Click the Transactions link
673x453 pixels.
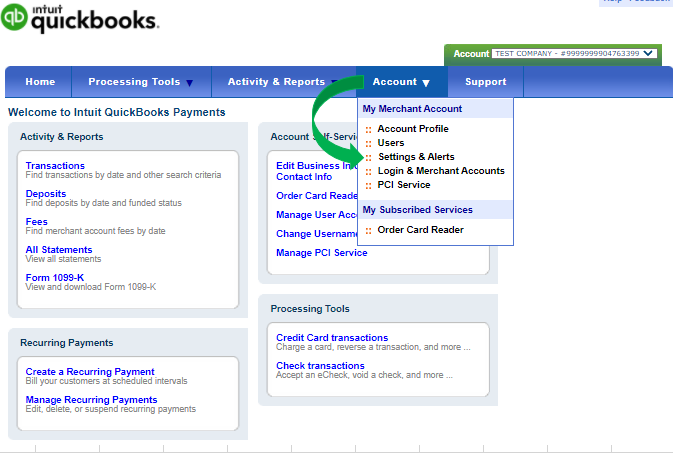click(55, 165)
